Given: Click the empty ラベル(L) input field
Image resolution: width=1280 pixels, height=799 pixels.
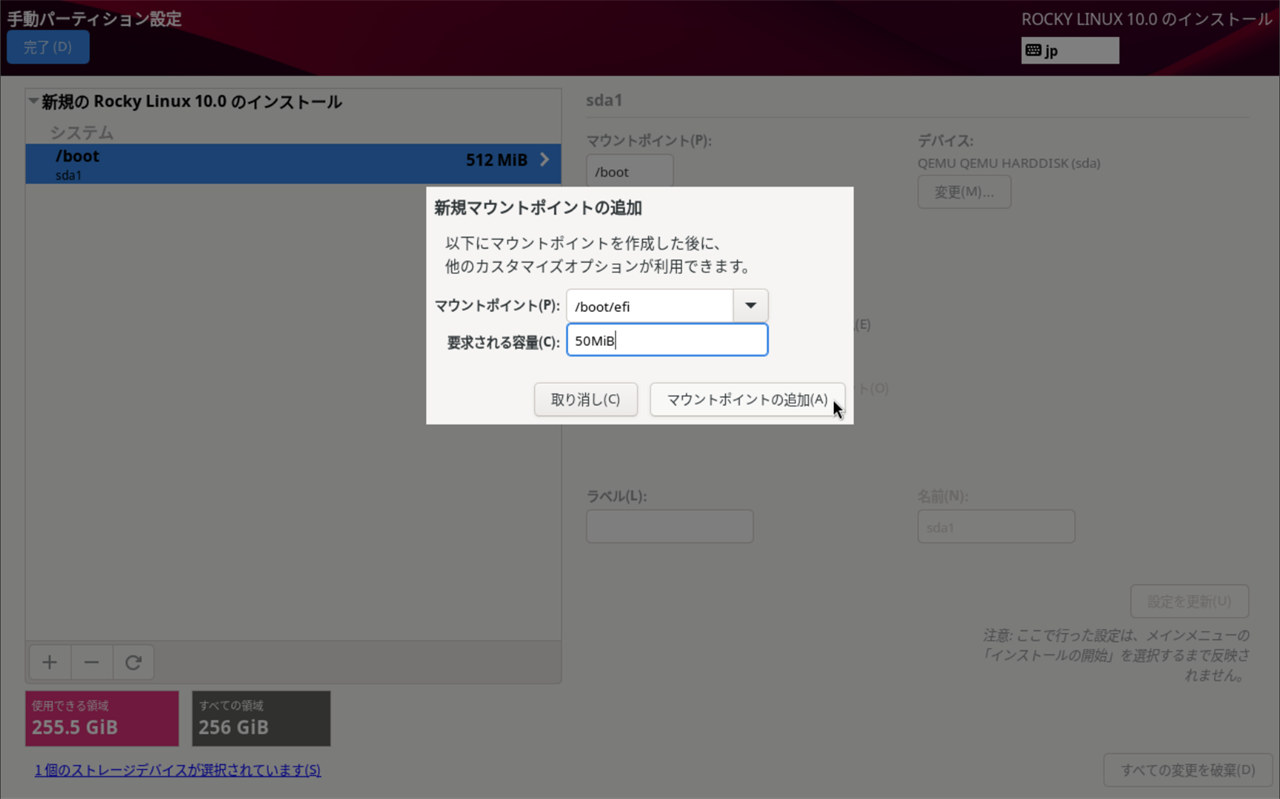Looking at the screenshot, I should [x=669, y=526].
